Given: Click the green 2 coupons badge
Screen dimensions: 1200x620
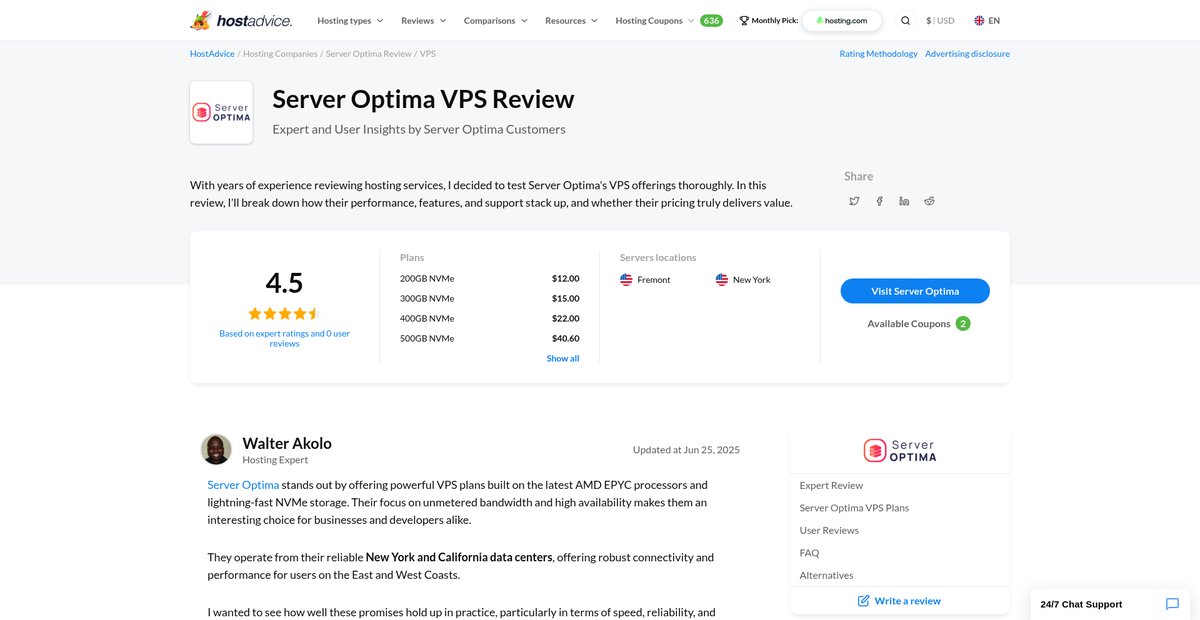Looking at the screenshot, I should coord(963,324).
